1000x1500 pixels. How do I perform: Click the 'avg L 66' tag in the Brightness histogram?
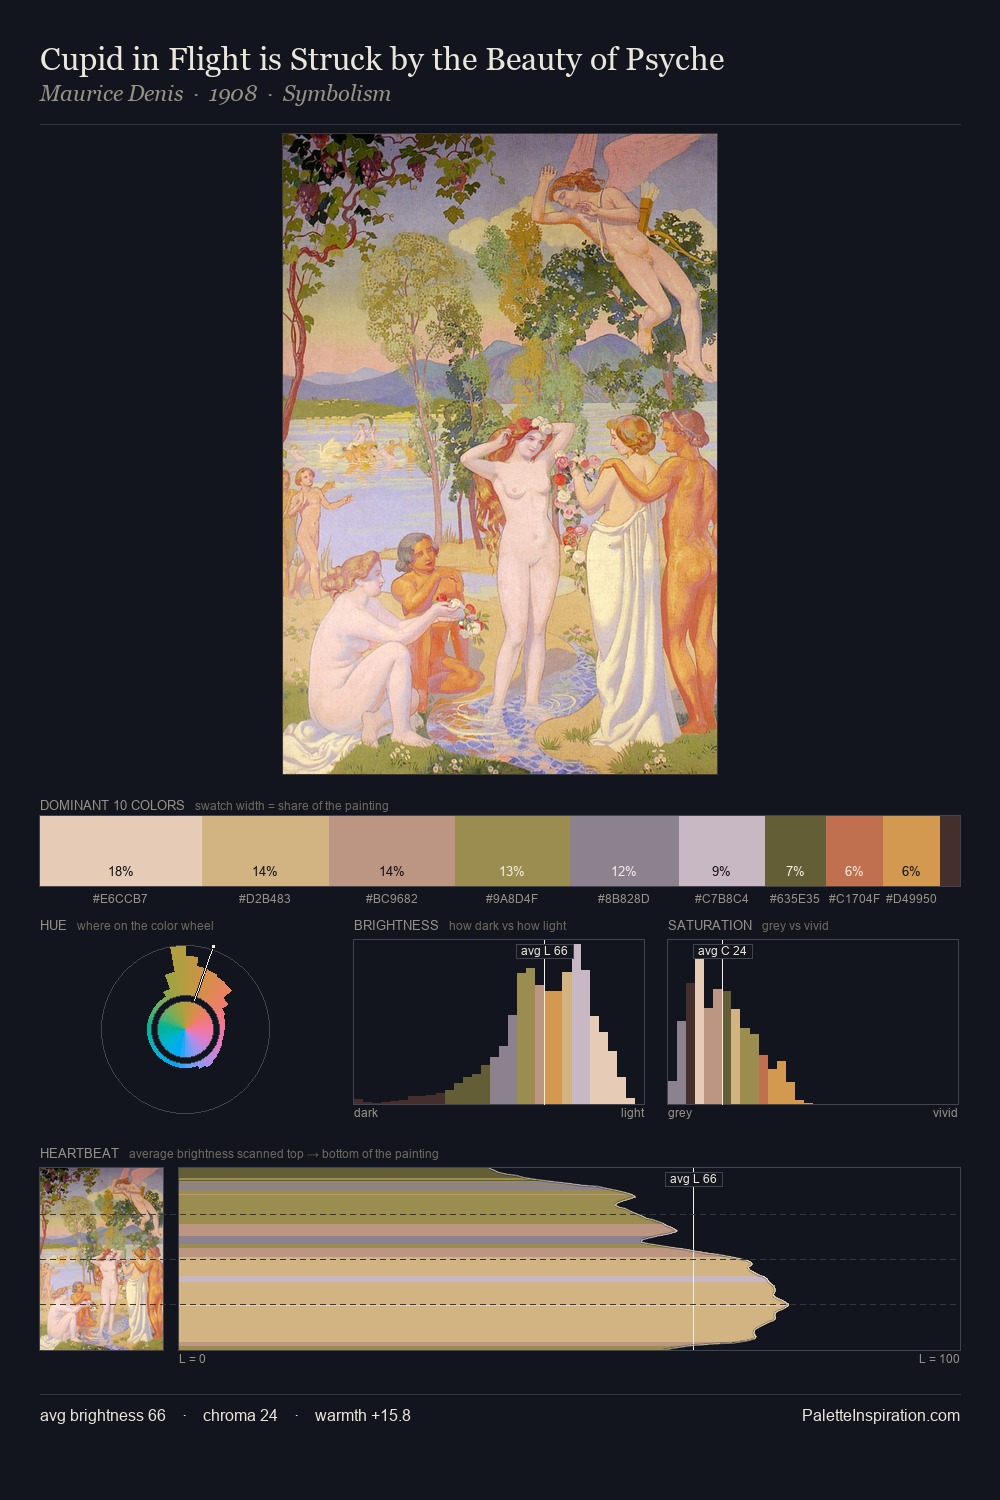(544, 951)
